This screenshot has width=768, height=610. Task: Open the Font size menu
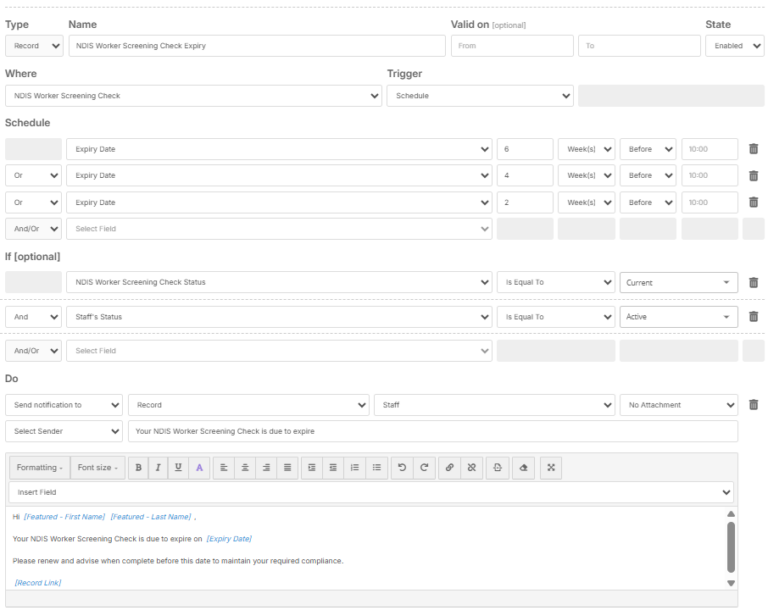click(x=97, y=467)
